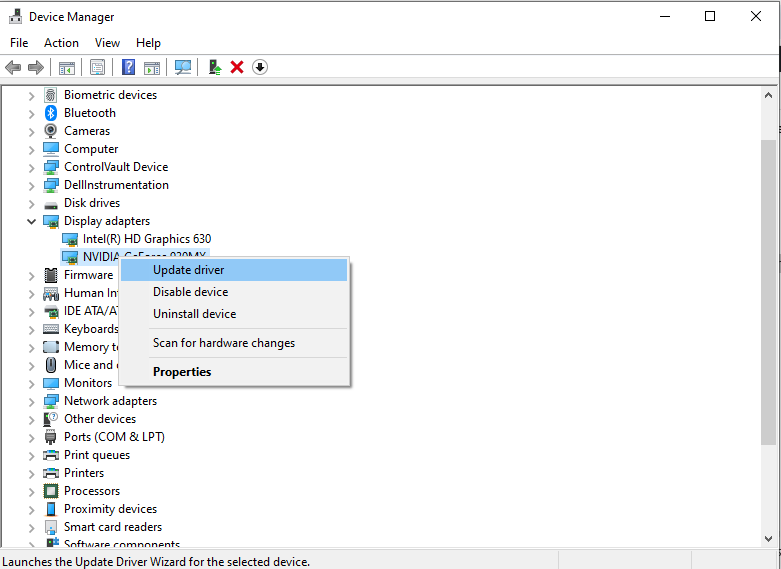Click the Back arrow toolbar icon
The height and width of the screenshot is (569, 781).
pyautogui.click(x=13, y=67)
